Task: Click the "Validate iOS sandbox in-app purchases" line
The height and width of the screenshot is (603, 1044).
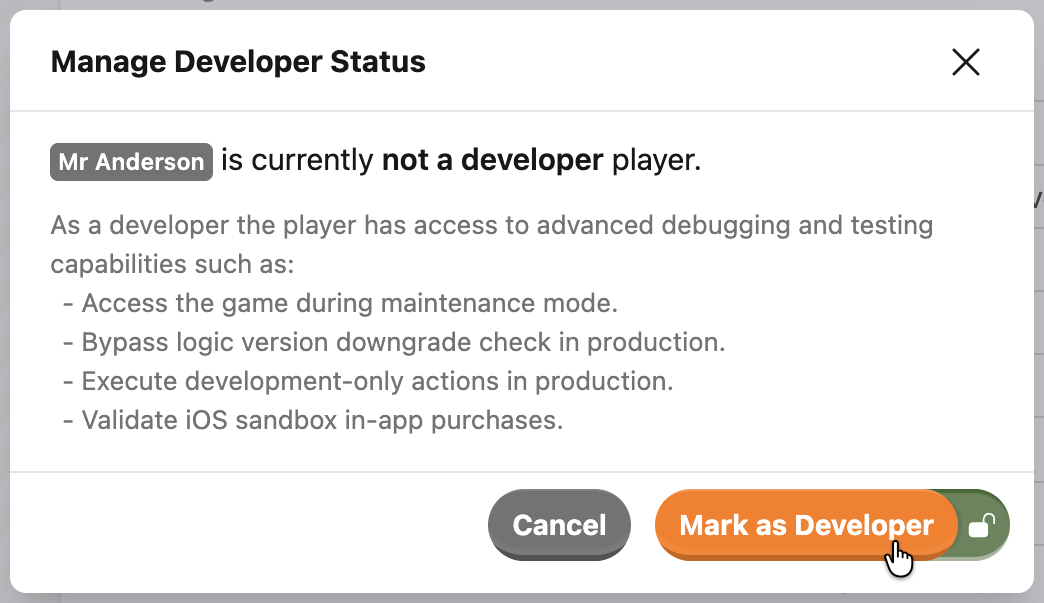Action: [313, 420]
